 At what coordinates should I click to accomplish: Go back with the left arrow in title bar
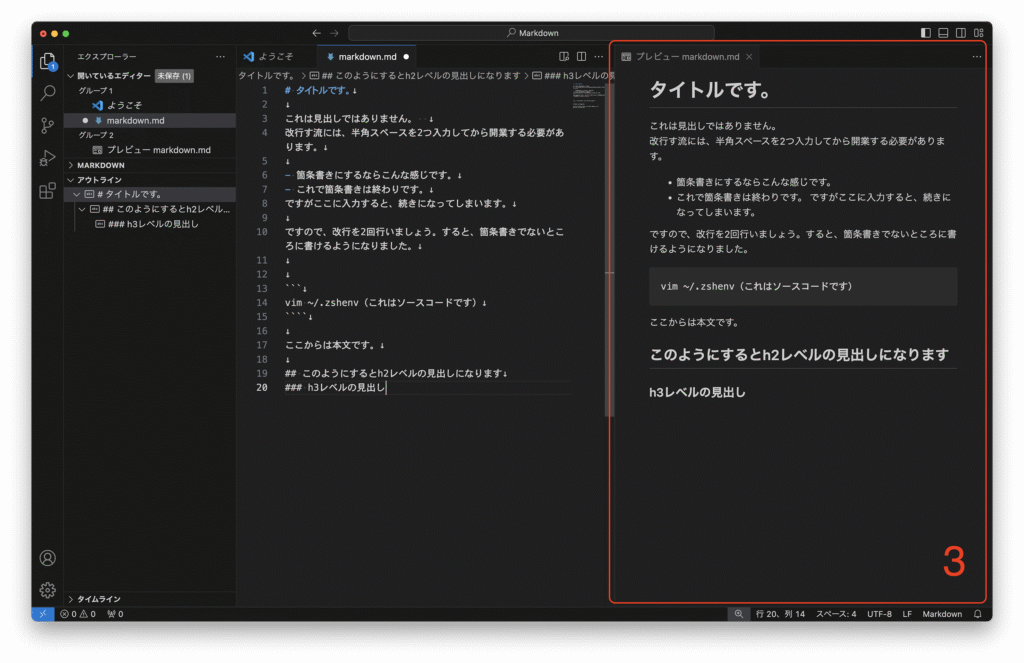317,33
